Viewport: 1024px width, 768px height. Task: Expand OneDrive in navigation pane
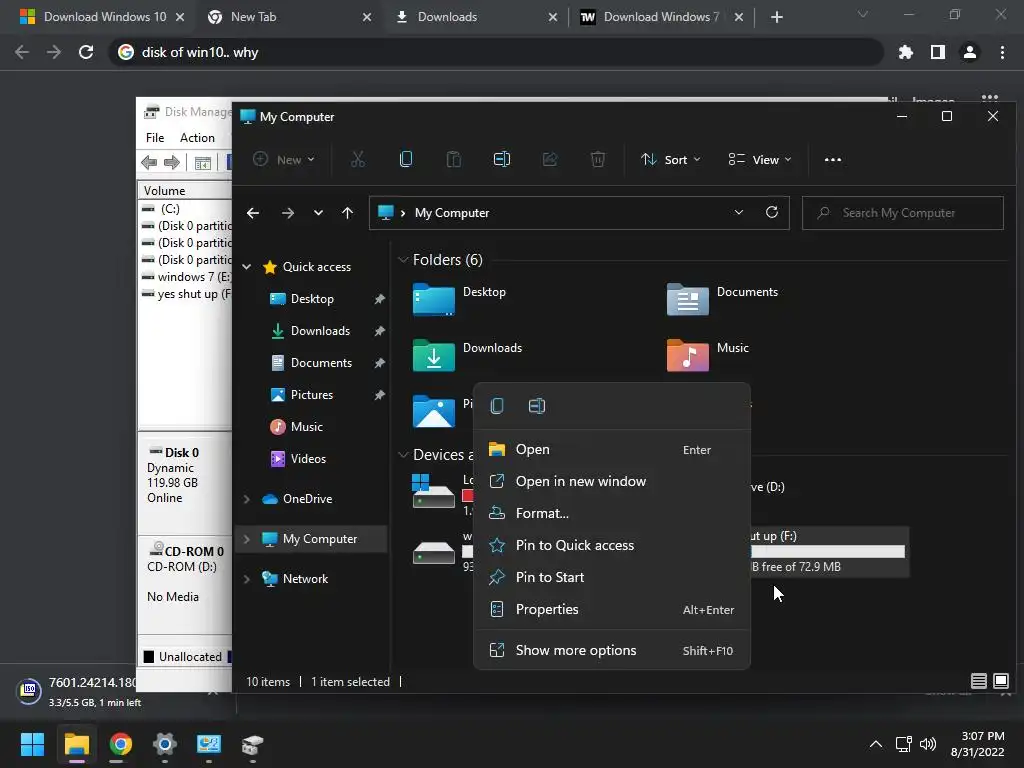coord(247,499)
